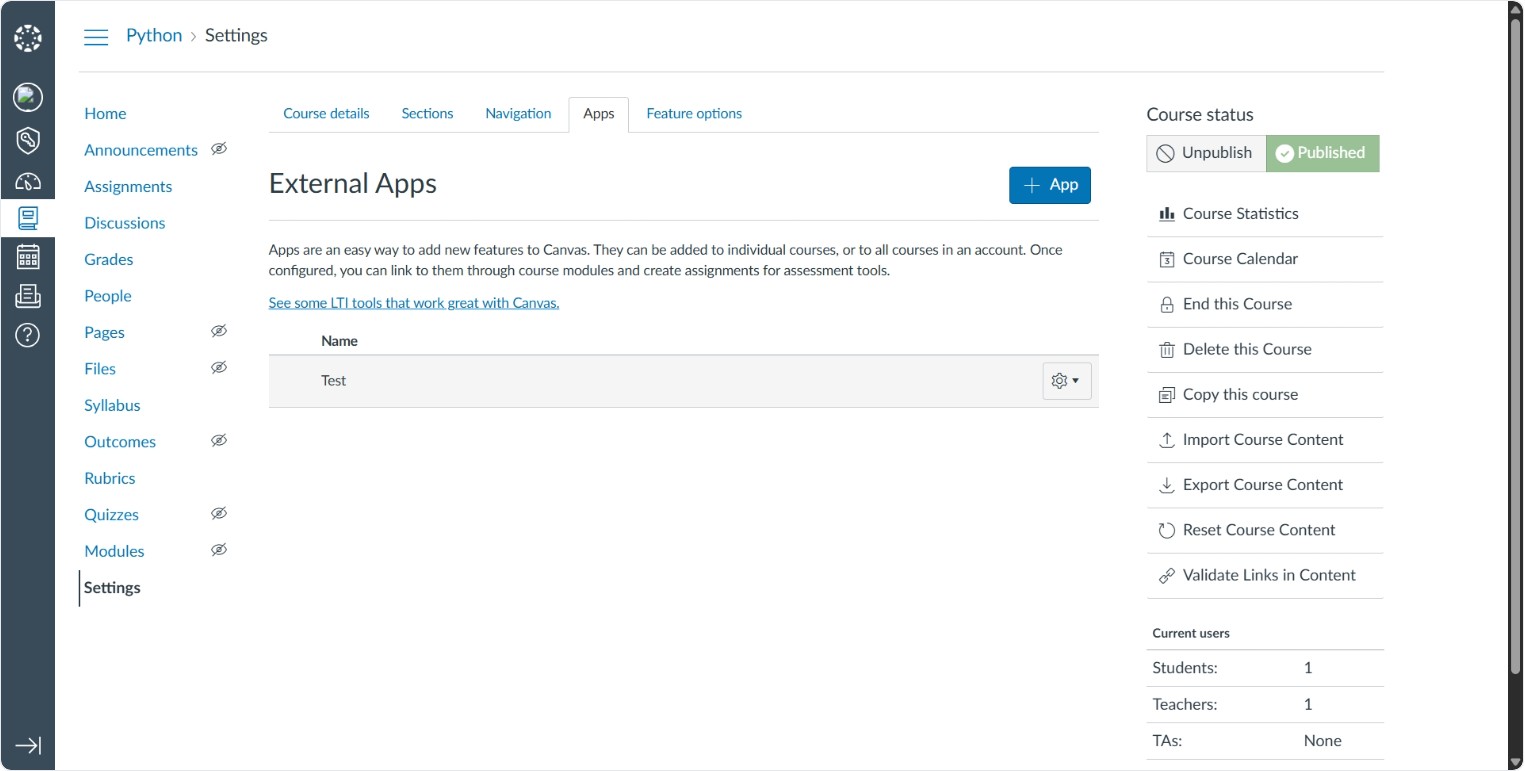The width and height of the screenshot is (1525, 771).
Task: Open the Account avatar in global navigation
Action: tap(28, 97)
